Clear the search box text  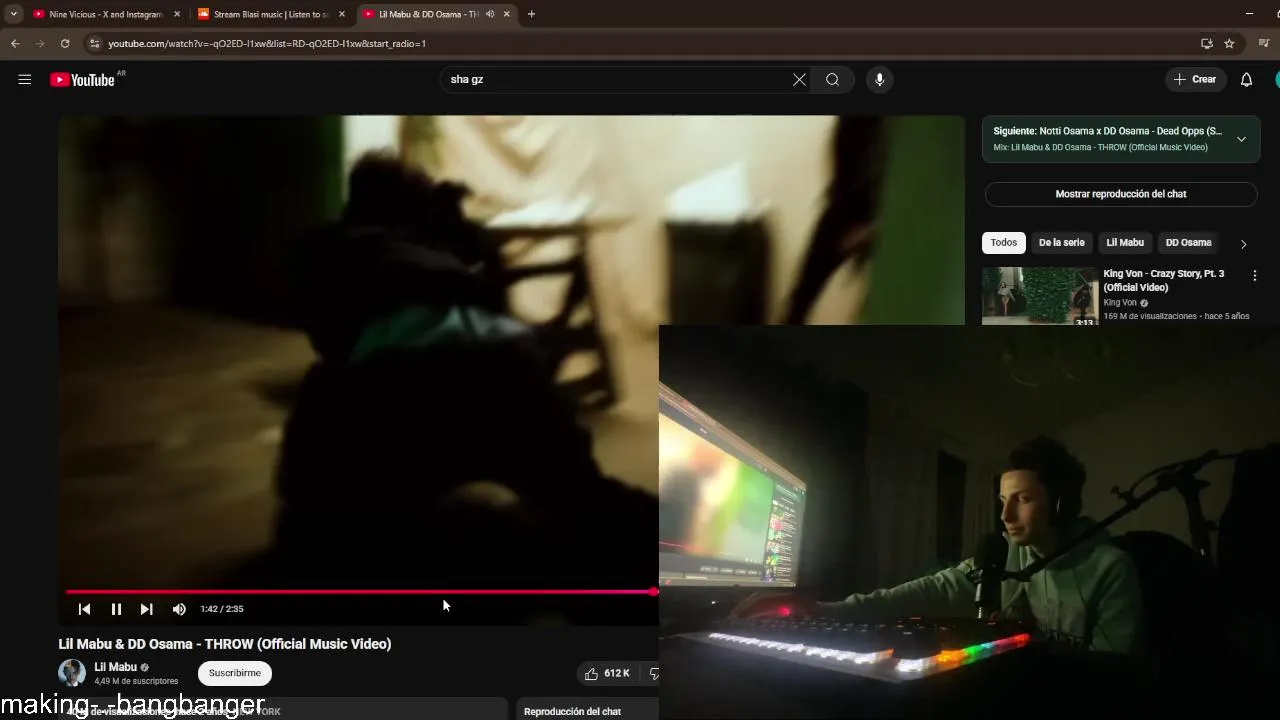tap(799, 80)
